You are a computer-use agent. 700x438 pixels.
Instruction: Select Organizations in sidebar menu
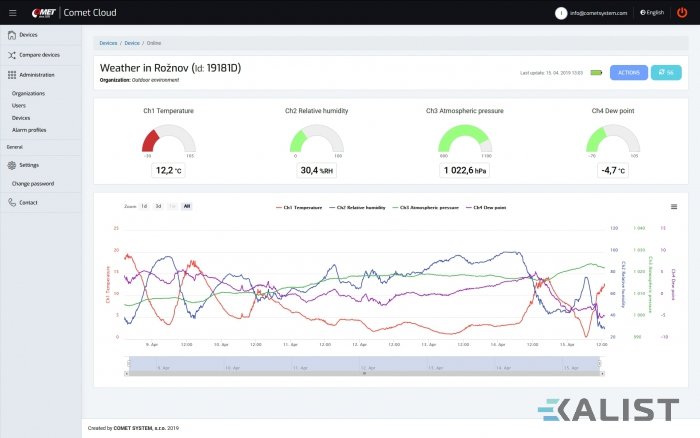click(x=28, y=93)
